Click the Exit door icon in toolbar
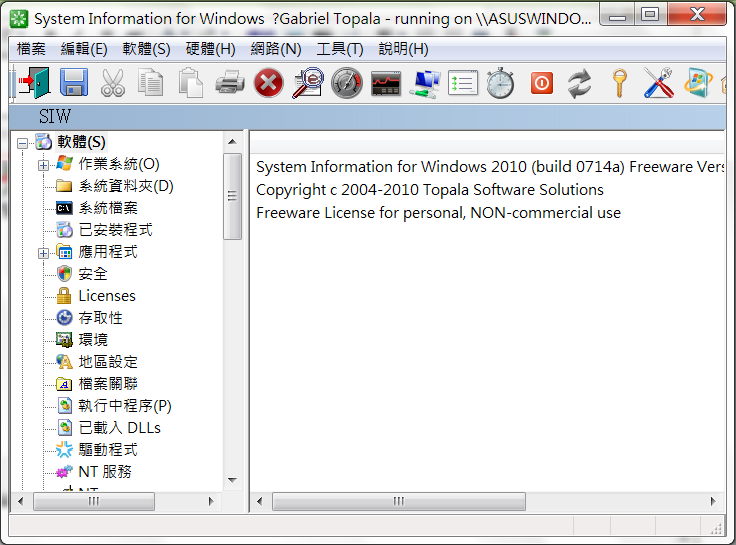The width and height of the screenshot is (736, 545). pos(34,83)
